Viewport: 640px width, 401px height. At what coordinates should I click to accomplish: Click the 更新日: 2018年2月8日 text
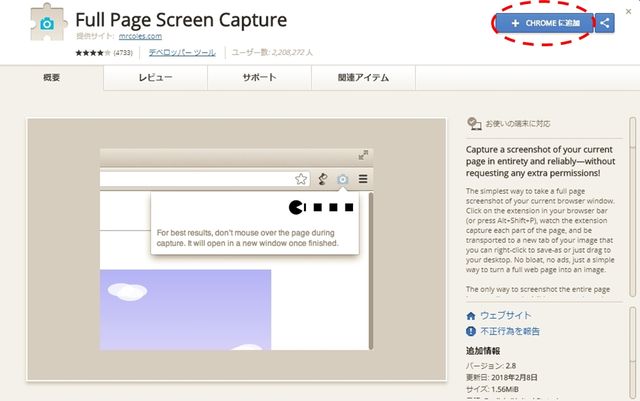[502, 377]
